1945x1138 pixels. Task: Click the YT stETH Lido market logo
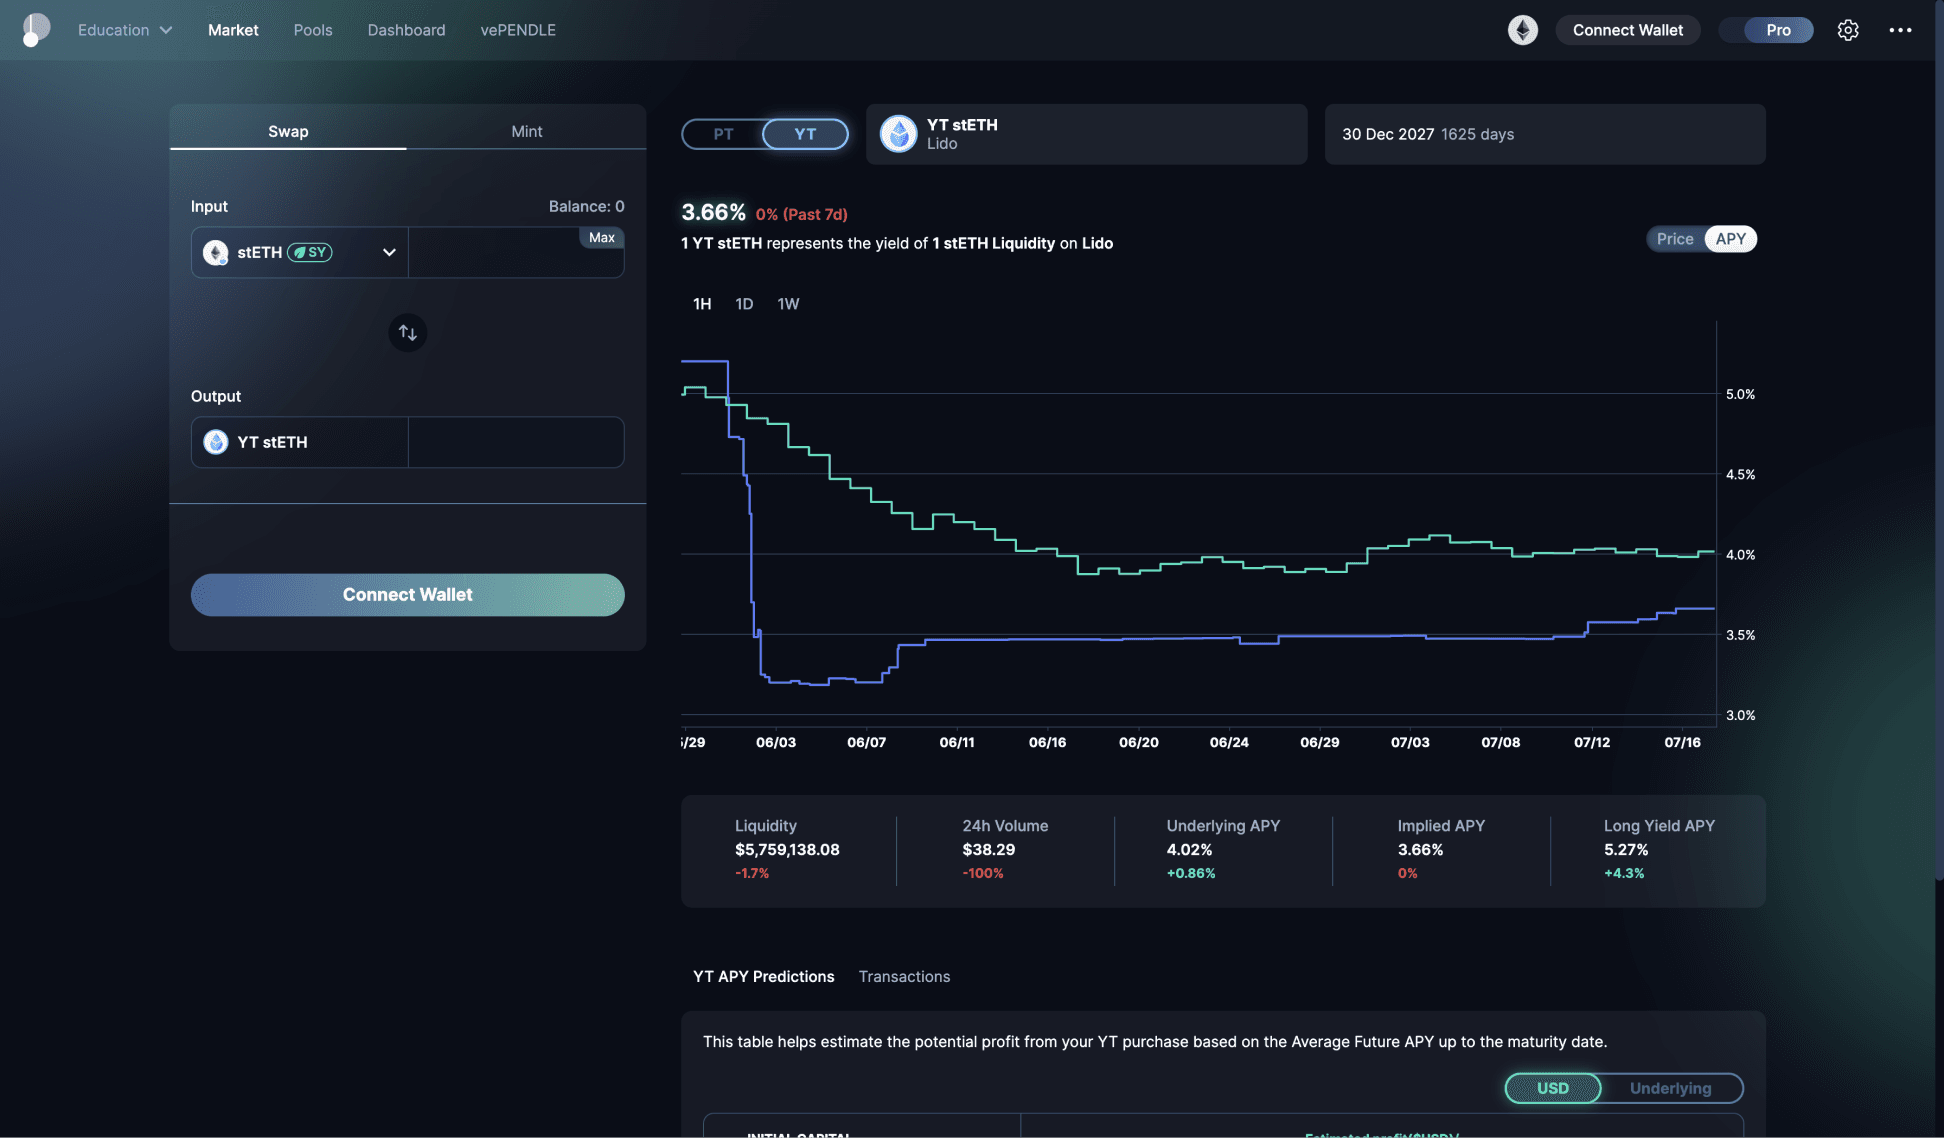pos(899,134)
